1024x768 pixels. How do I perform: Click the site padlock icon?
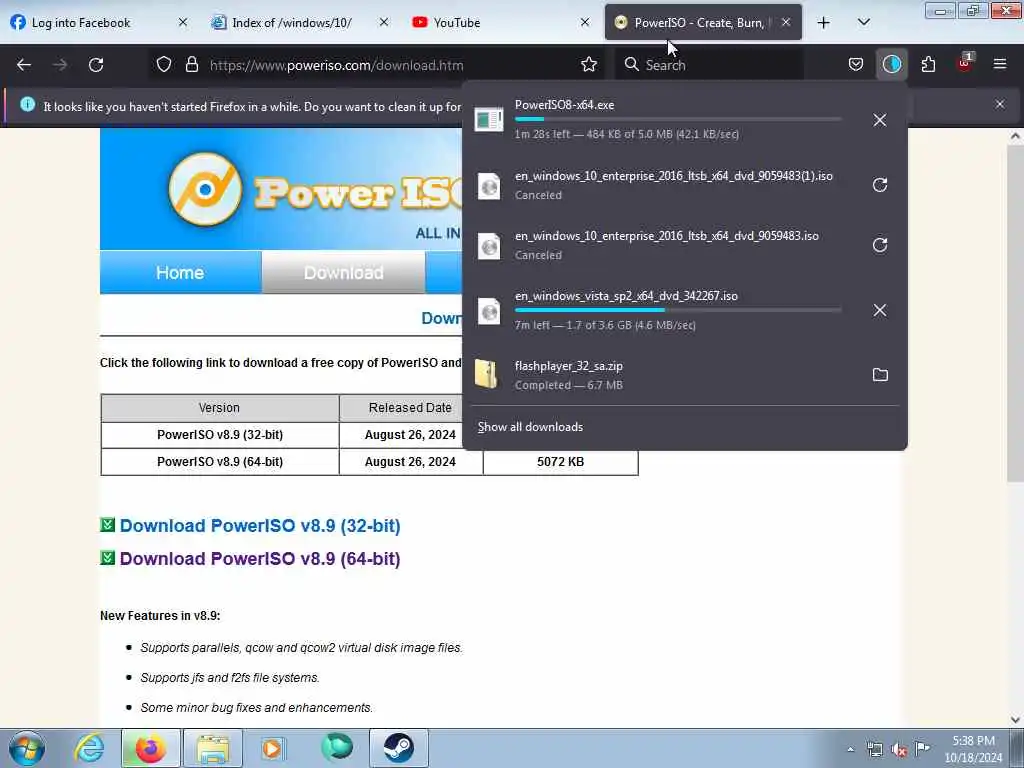pos(191,65)
